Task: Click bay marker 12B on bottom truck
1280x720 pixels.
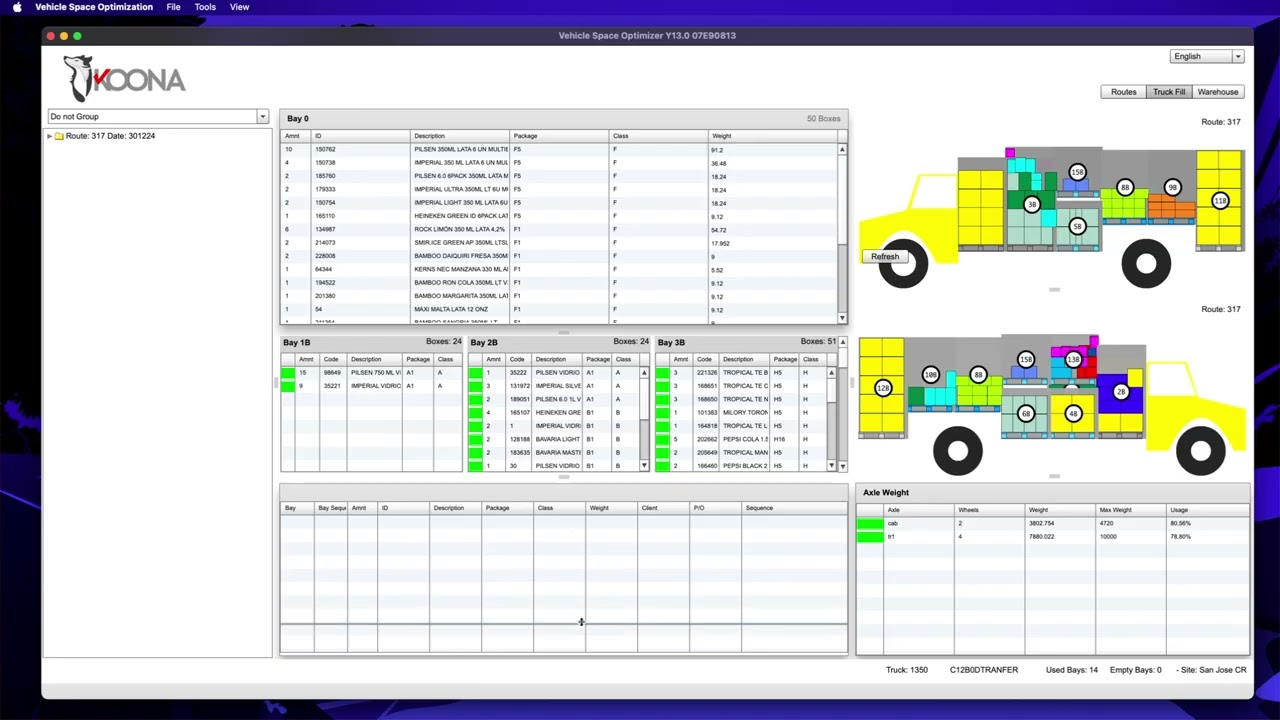Action: [x=883, y=388]
